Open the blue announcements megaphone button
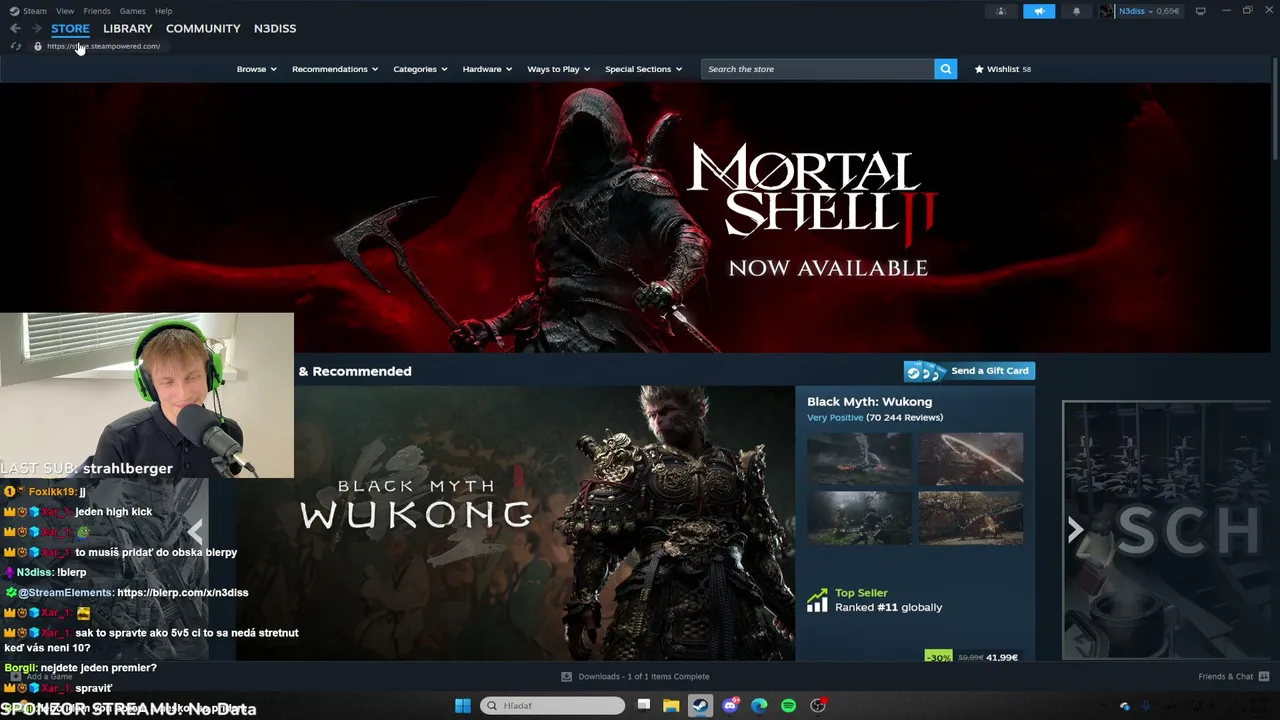Viewport: 1280px width, 720px height. click(1039, 11)
